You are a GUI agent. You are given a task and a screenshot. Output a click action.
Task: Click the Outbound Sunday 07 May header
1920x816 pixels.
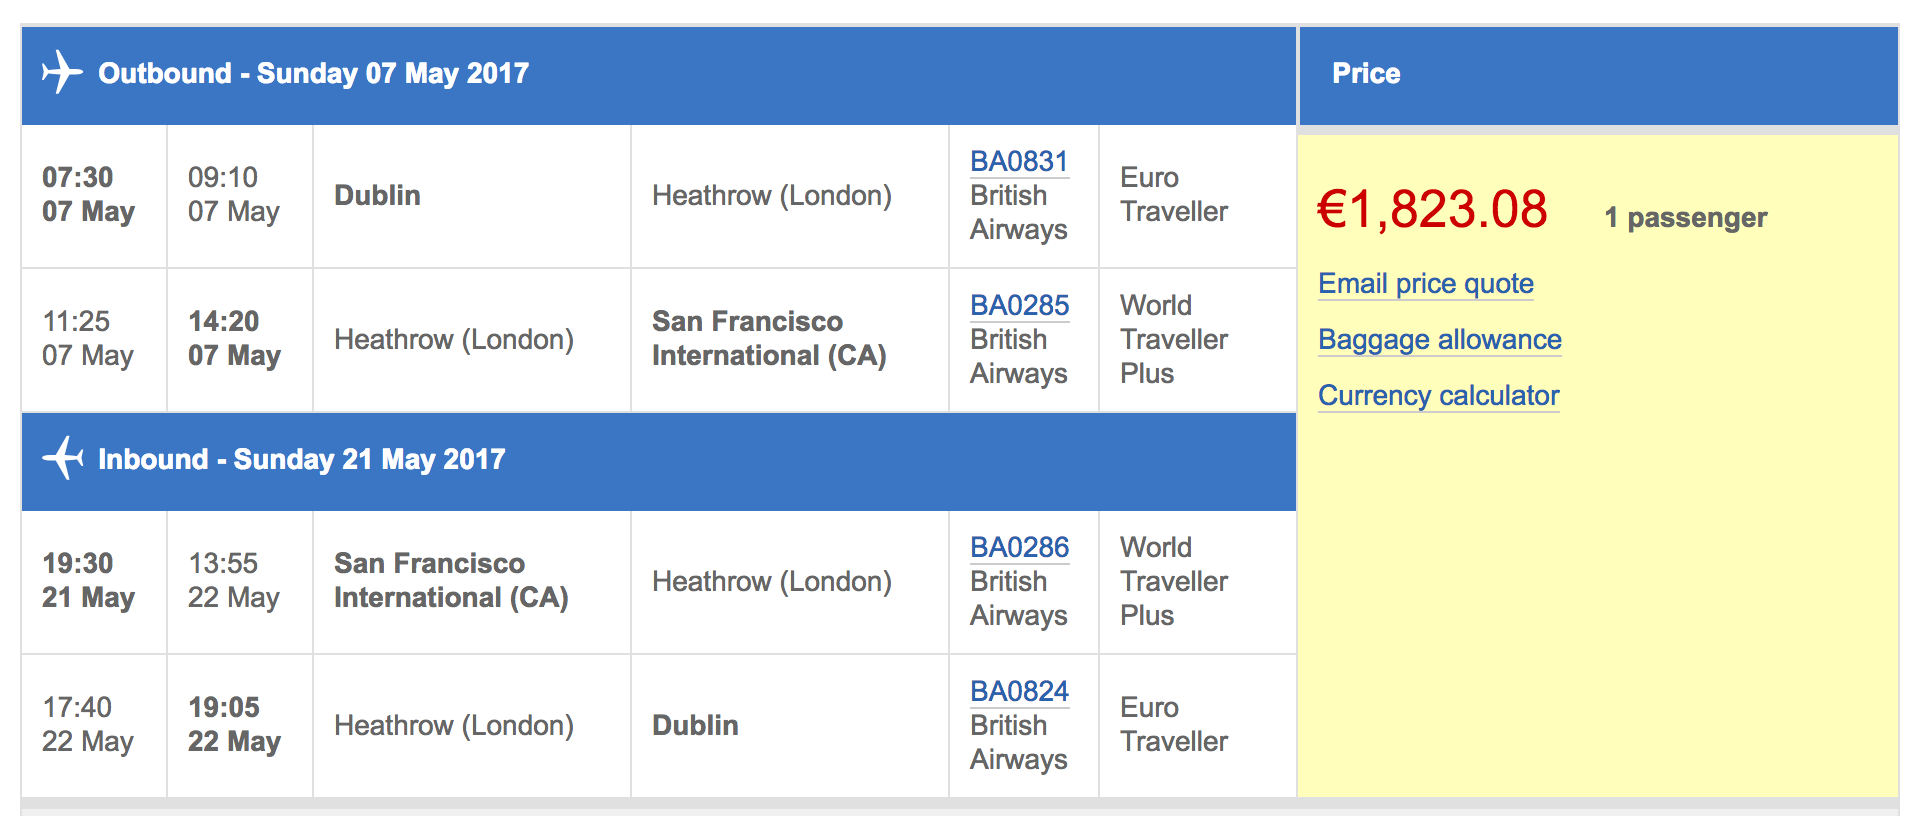(x=313, y=73)
